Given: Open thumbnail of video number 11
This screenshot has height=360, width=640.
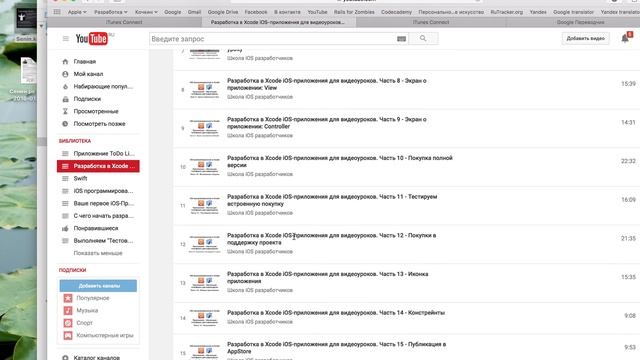Looking at the screenshot, I should (x=204, y=206).
